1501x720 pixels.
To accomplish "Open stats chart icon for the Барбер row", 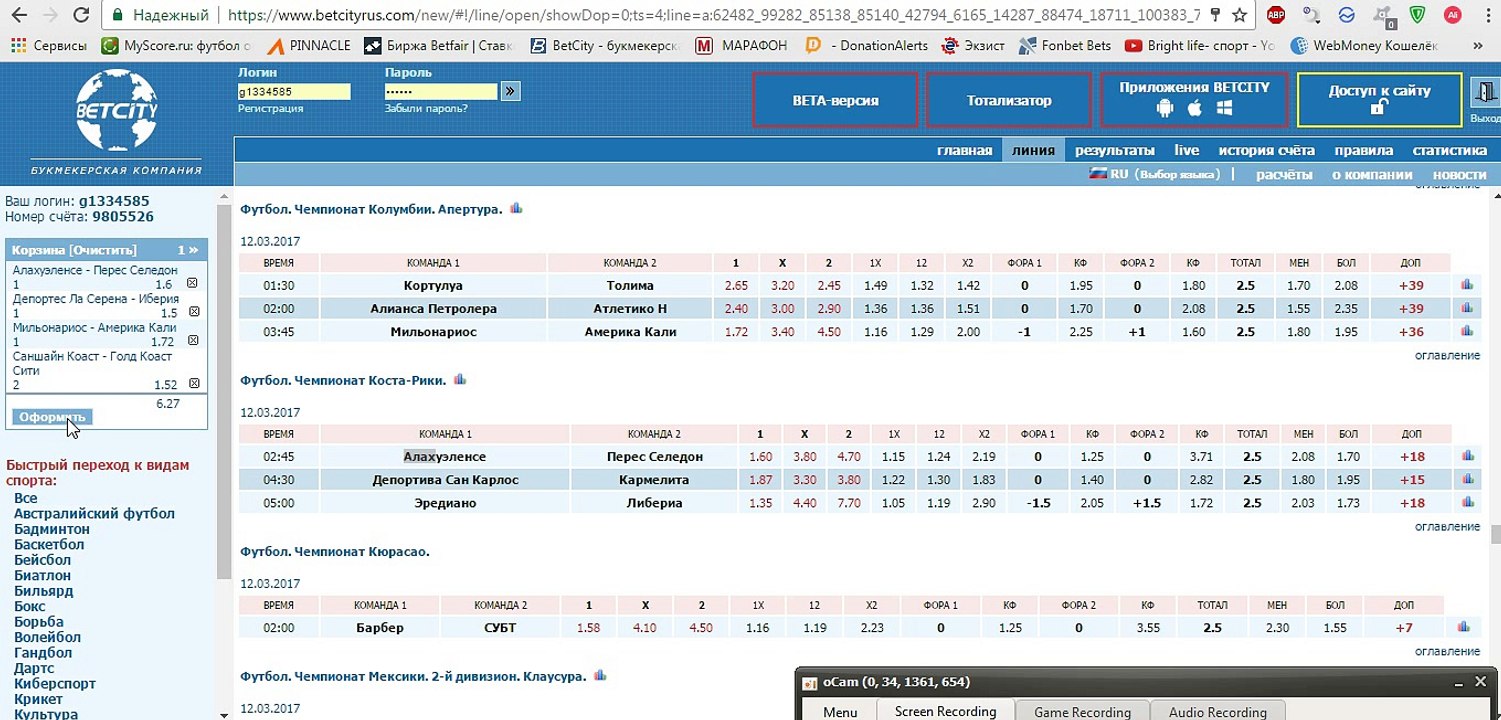I will click(1463, 627).
